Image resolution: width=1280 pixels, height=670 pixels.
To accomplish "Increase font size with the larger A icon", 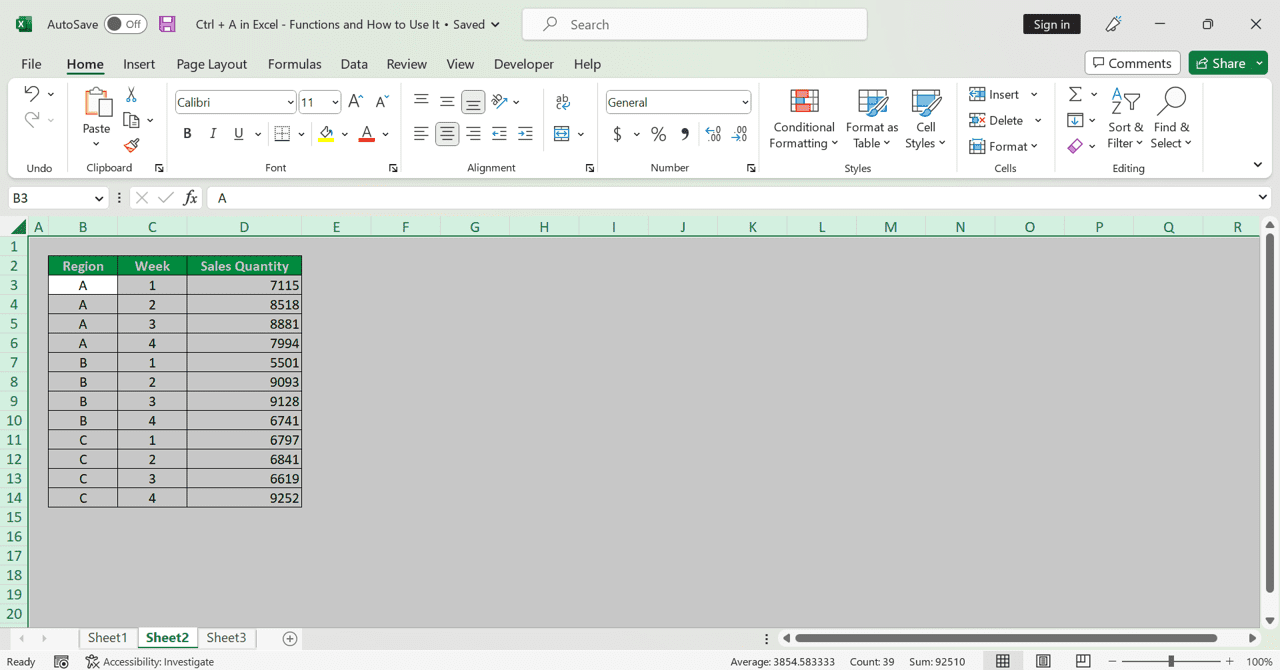I will (x=355, y=102).
